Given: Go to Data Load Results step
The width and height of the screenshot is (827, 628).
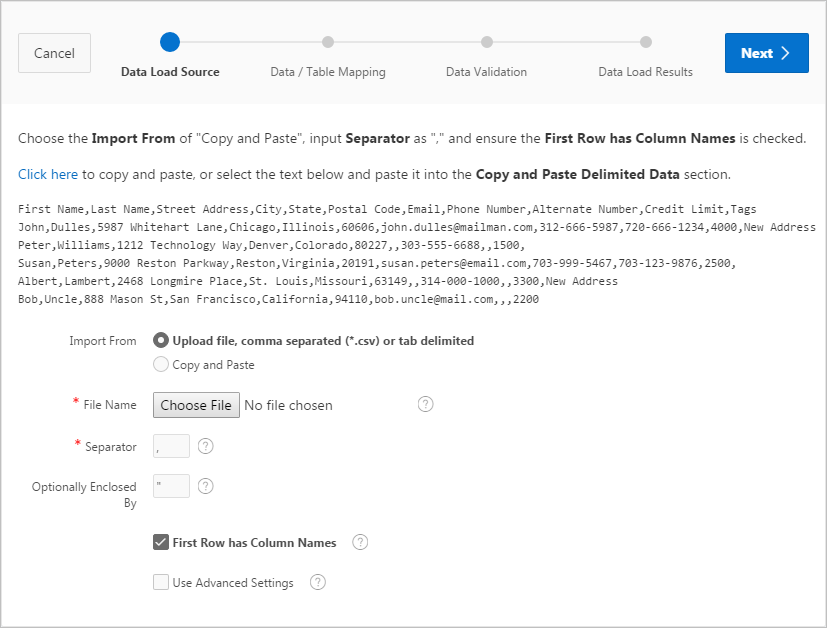Looking at the screenshot, I should pos(646,72).
